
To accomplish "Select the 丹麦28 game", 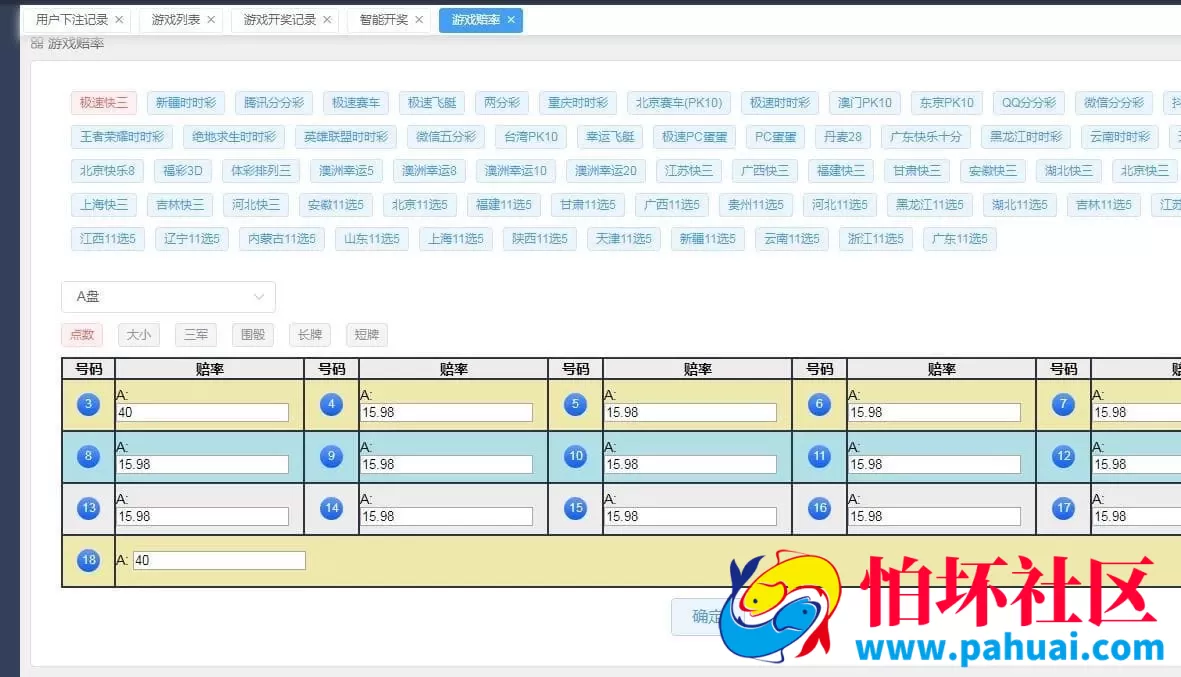I will [843, 136].
